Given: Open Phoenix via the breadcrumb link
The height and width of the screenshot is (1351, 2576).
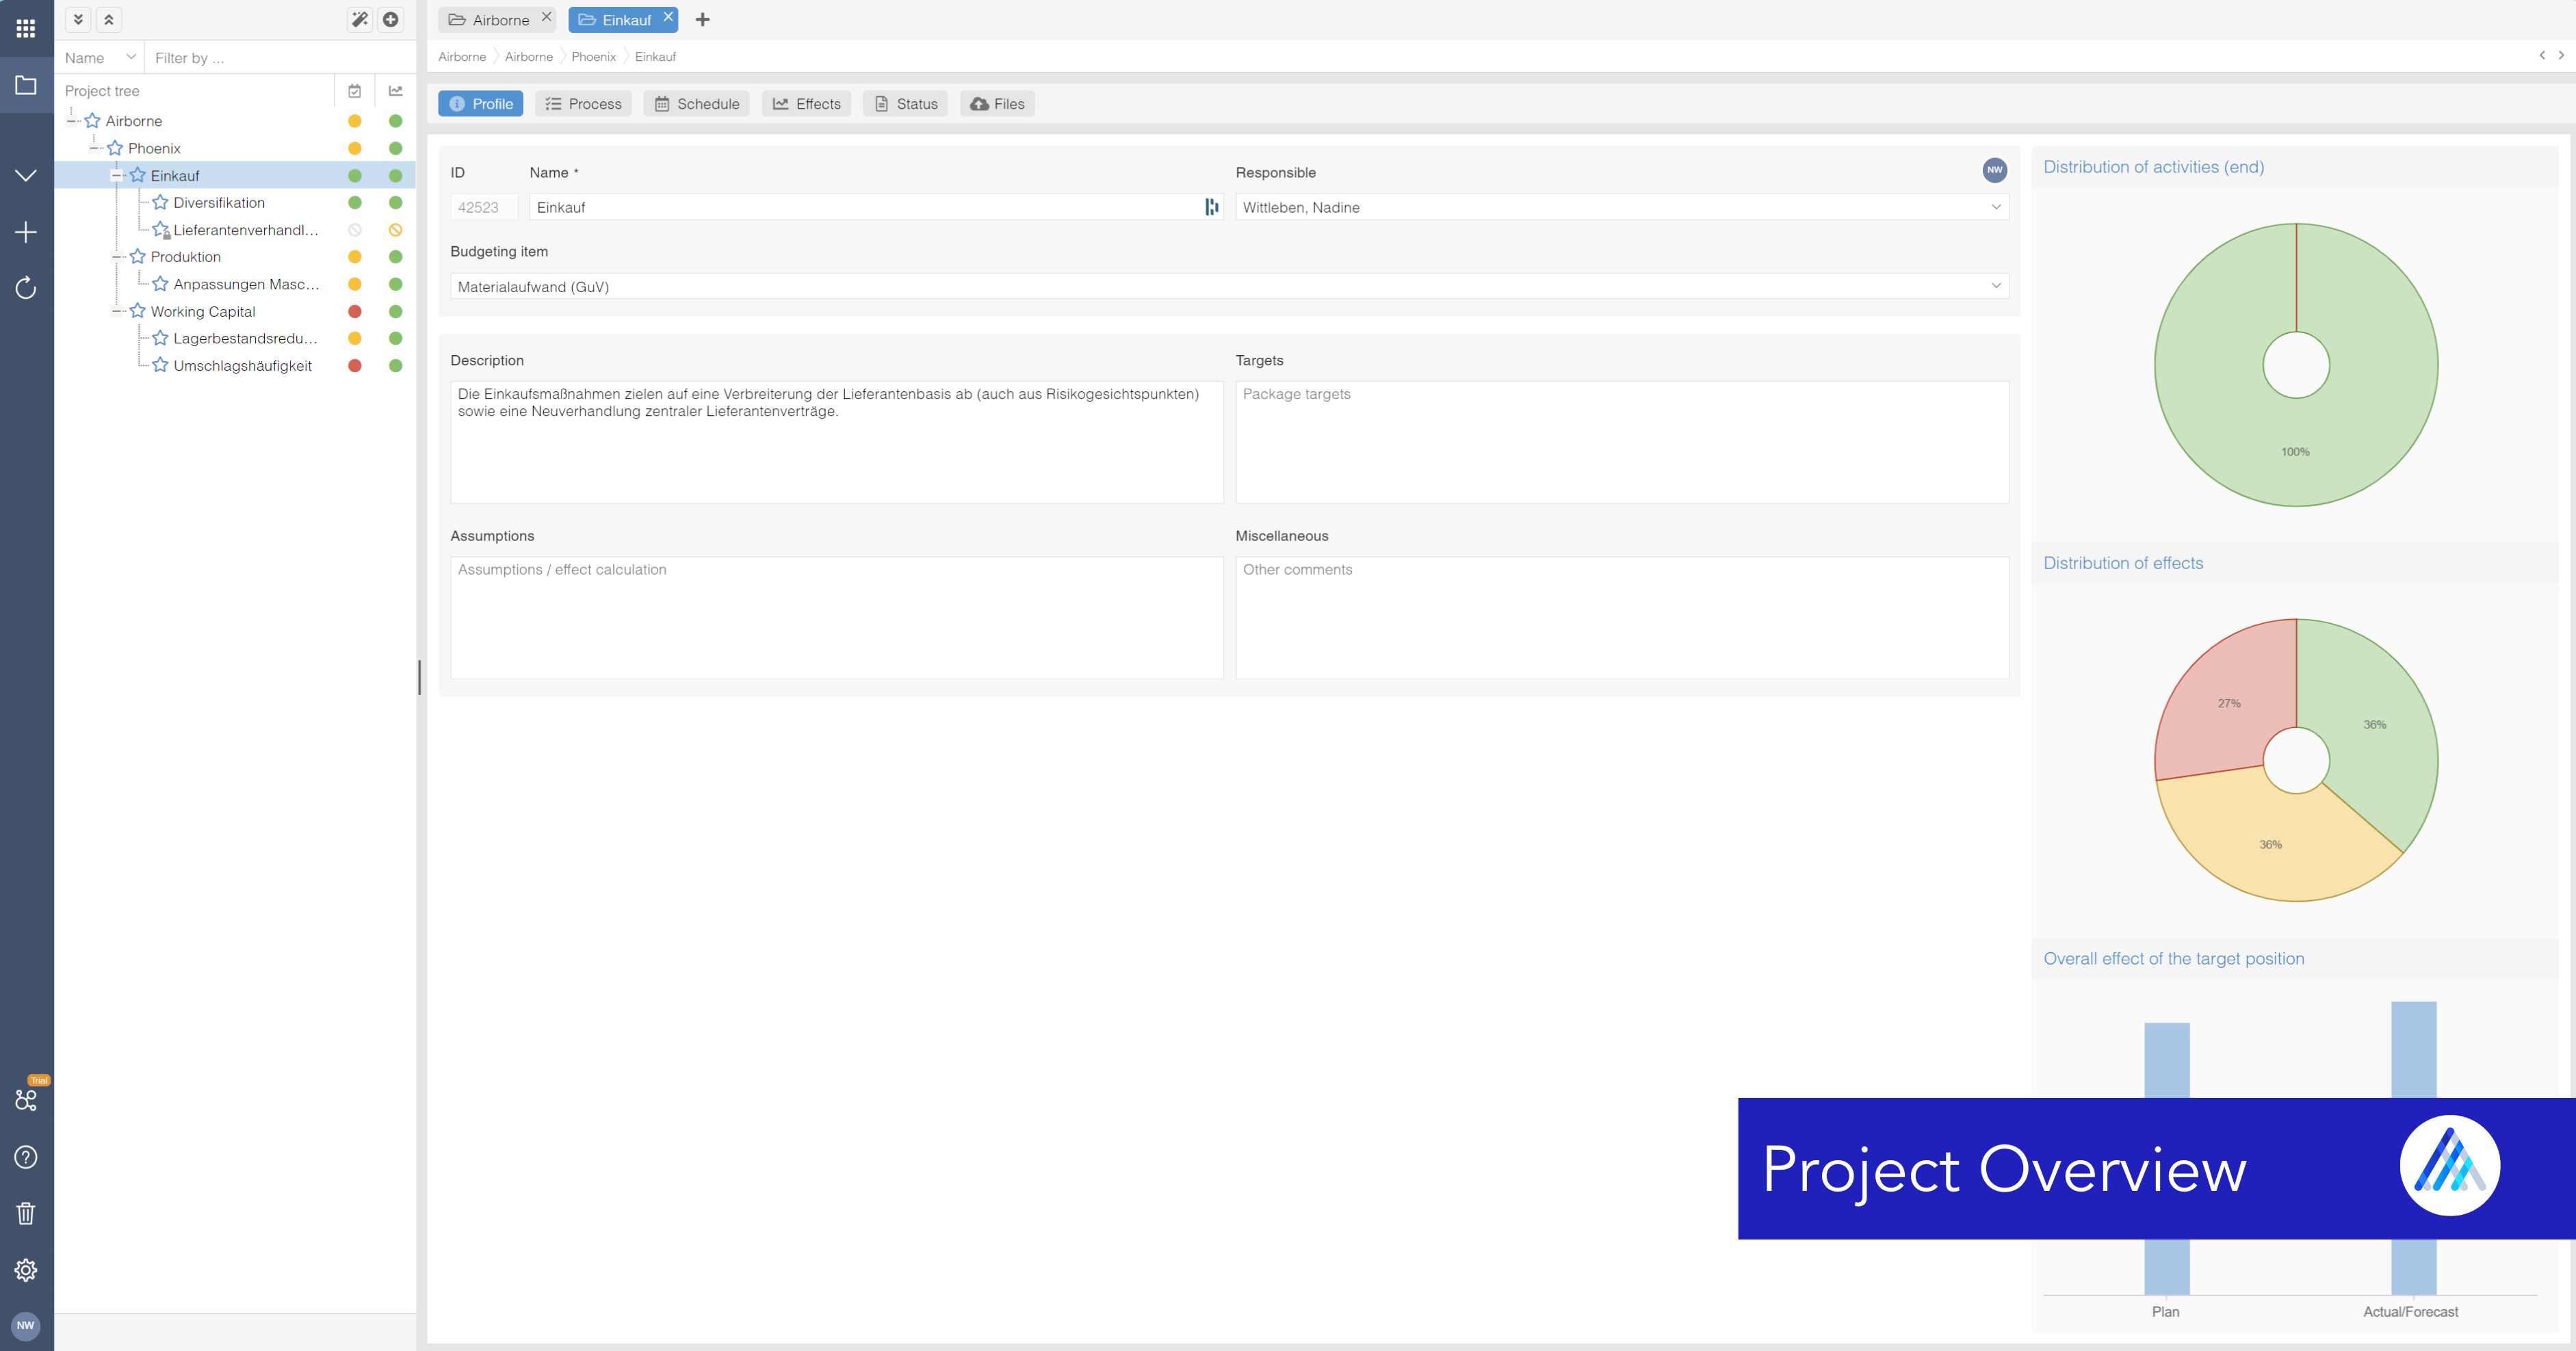Looking at the screenshot, I should [x=593, y=57].
